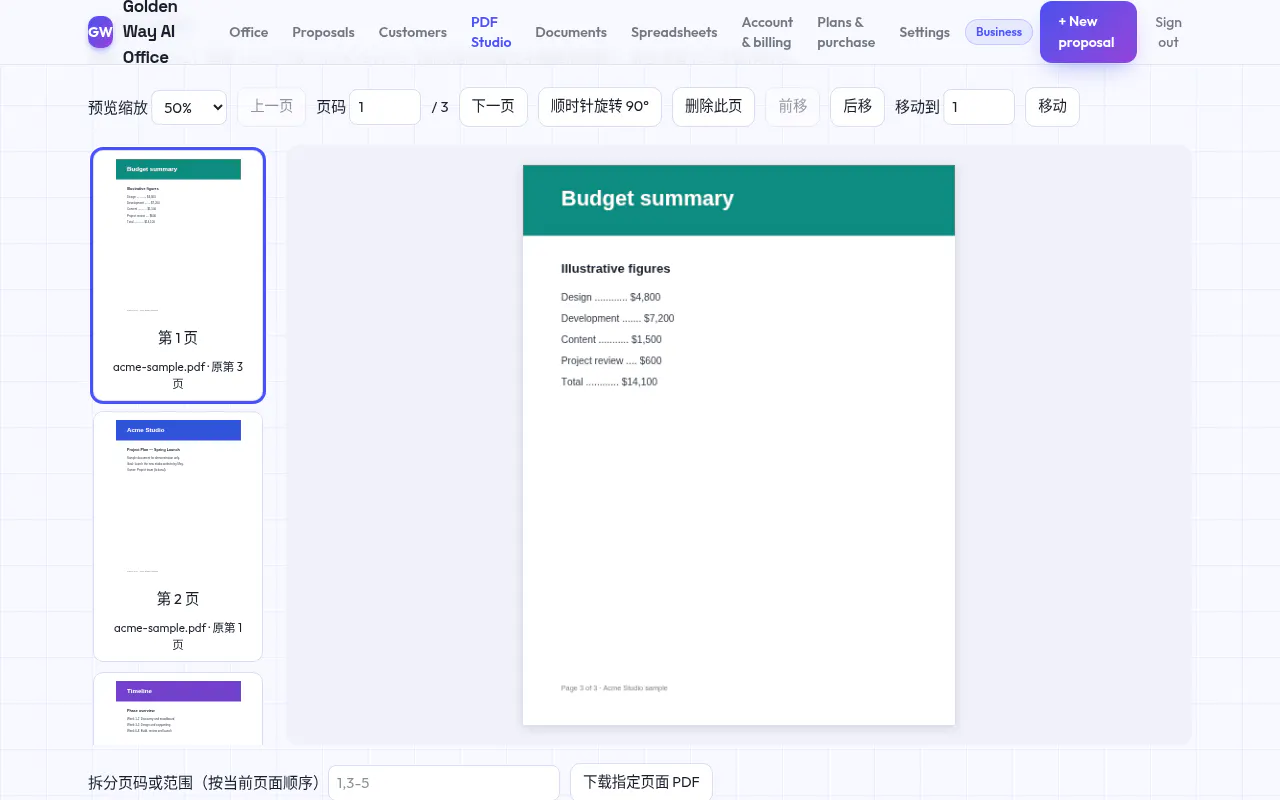This screenshot has height=800, width=1280.
Task: Click 'Illustrative figures' text in preview
Action: (x=616, y=269)
